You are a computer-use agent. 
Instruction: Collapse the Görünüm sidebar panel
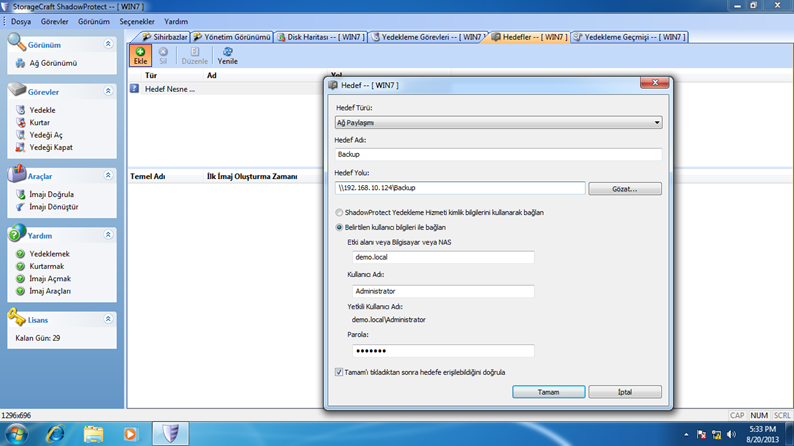tap(108, 44)
